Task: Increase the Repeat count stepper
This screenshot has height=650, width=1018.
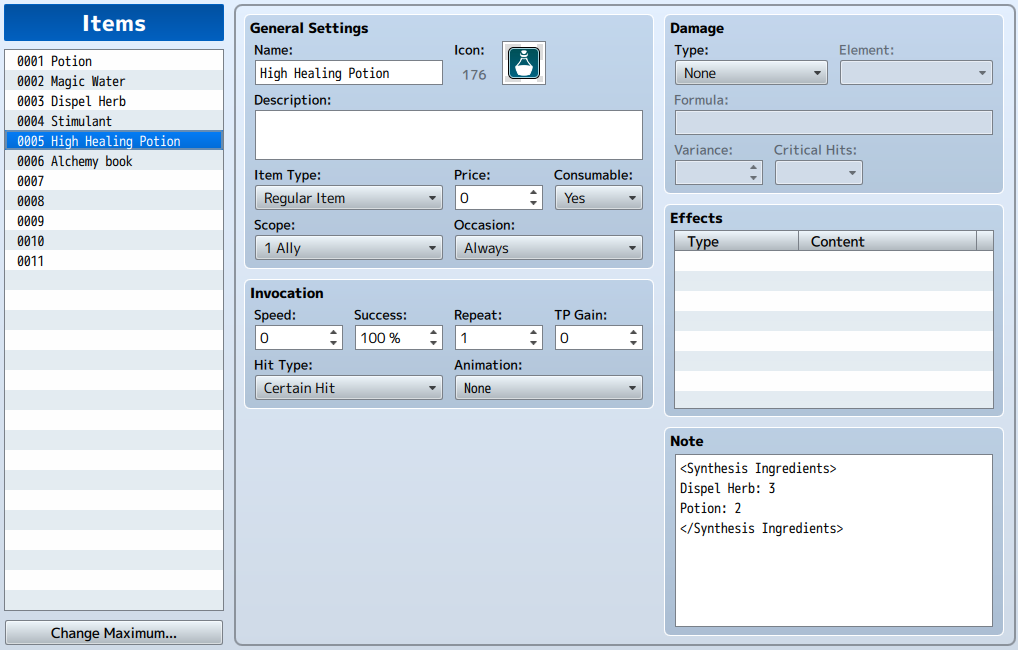Action: point(533,332)
